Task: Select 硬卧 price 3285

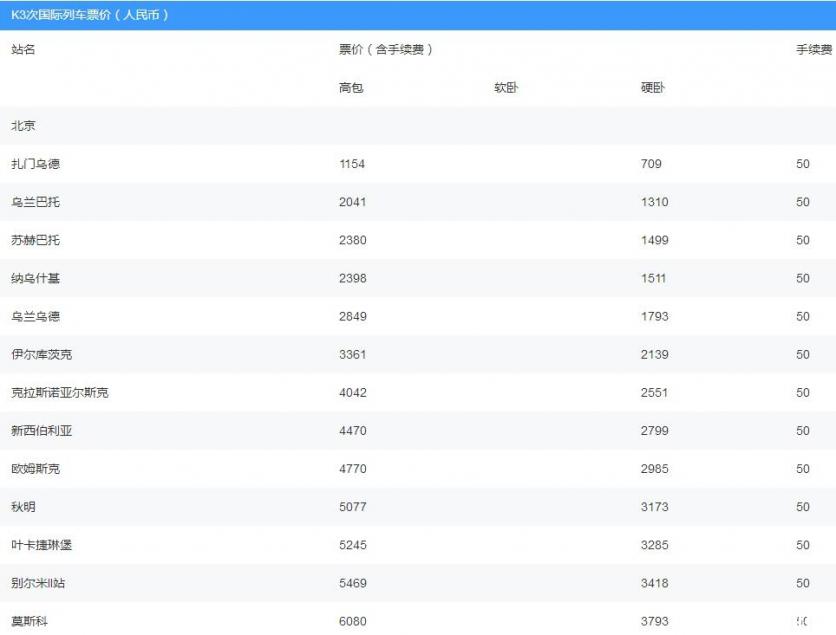Action: pyautogui.click(x=654, y=545)
